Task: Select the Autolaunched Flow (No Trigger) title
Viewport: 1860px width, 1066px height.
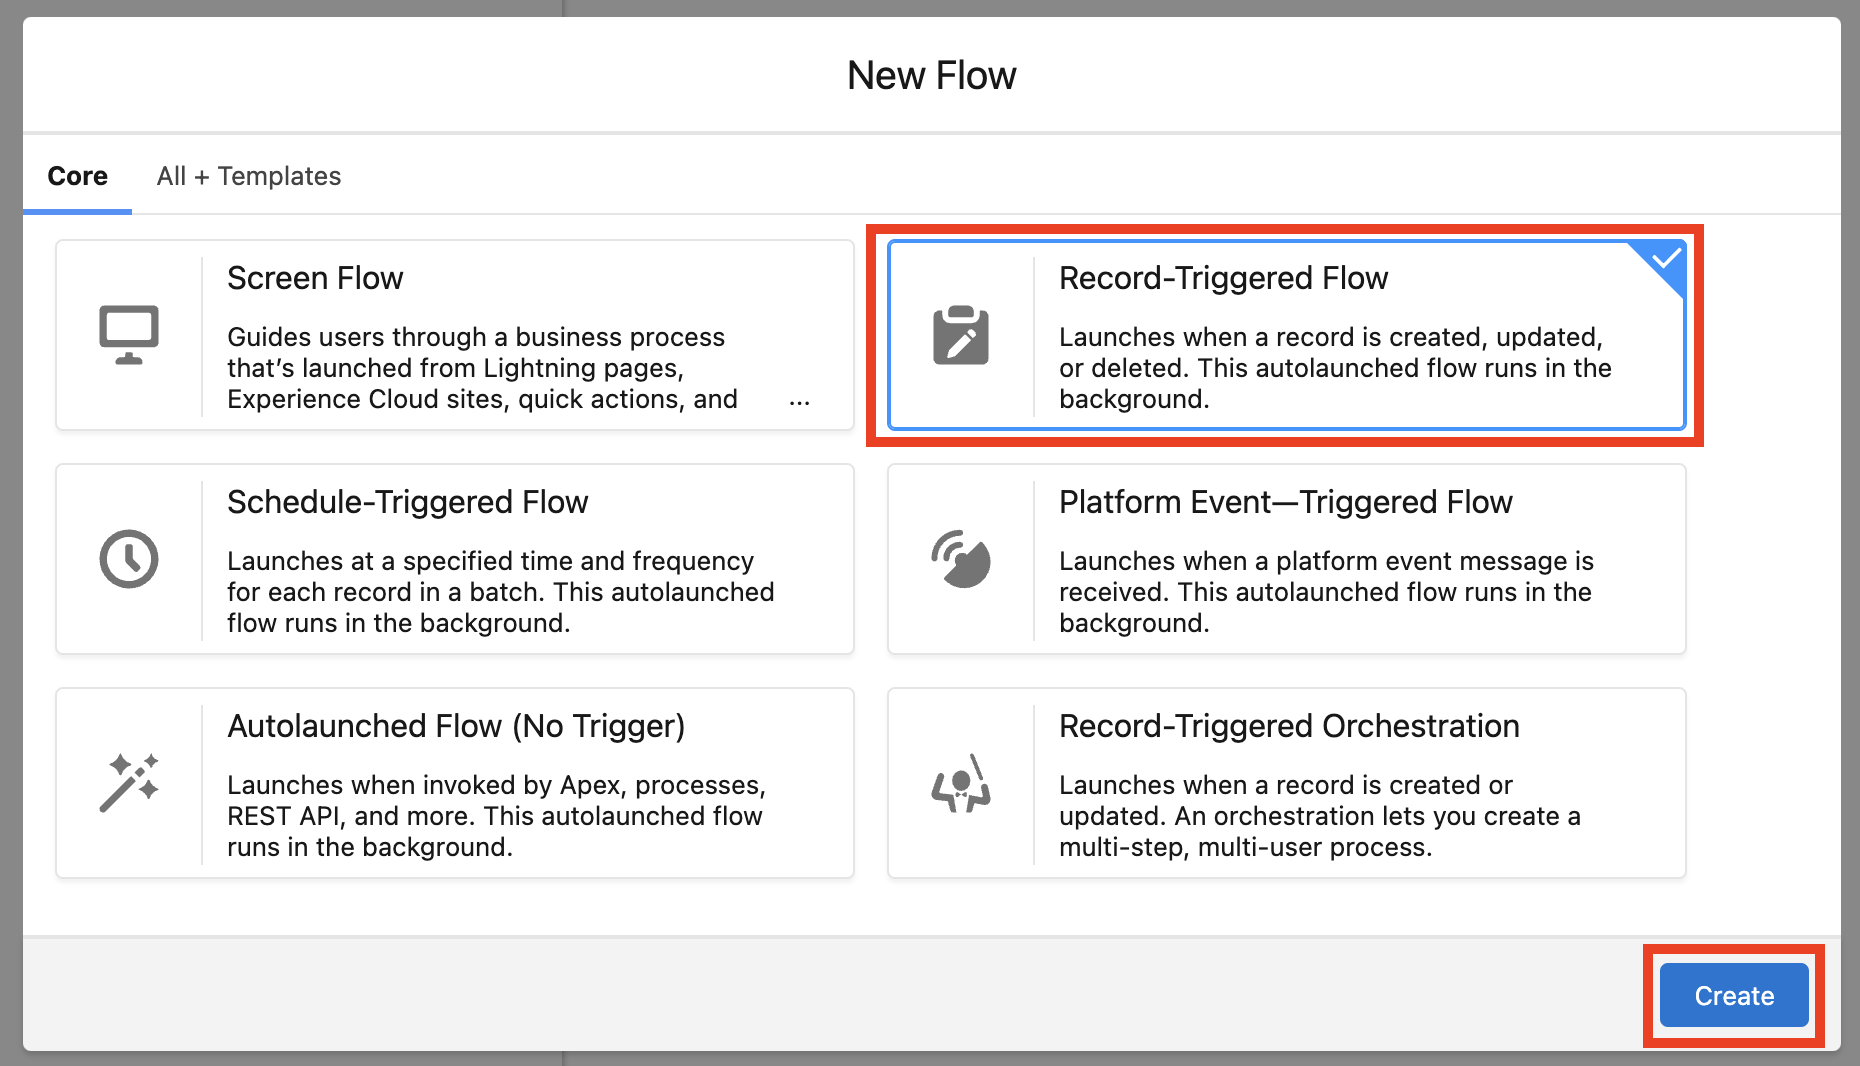Action: coord(456,726)
